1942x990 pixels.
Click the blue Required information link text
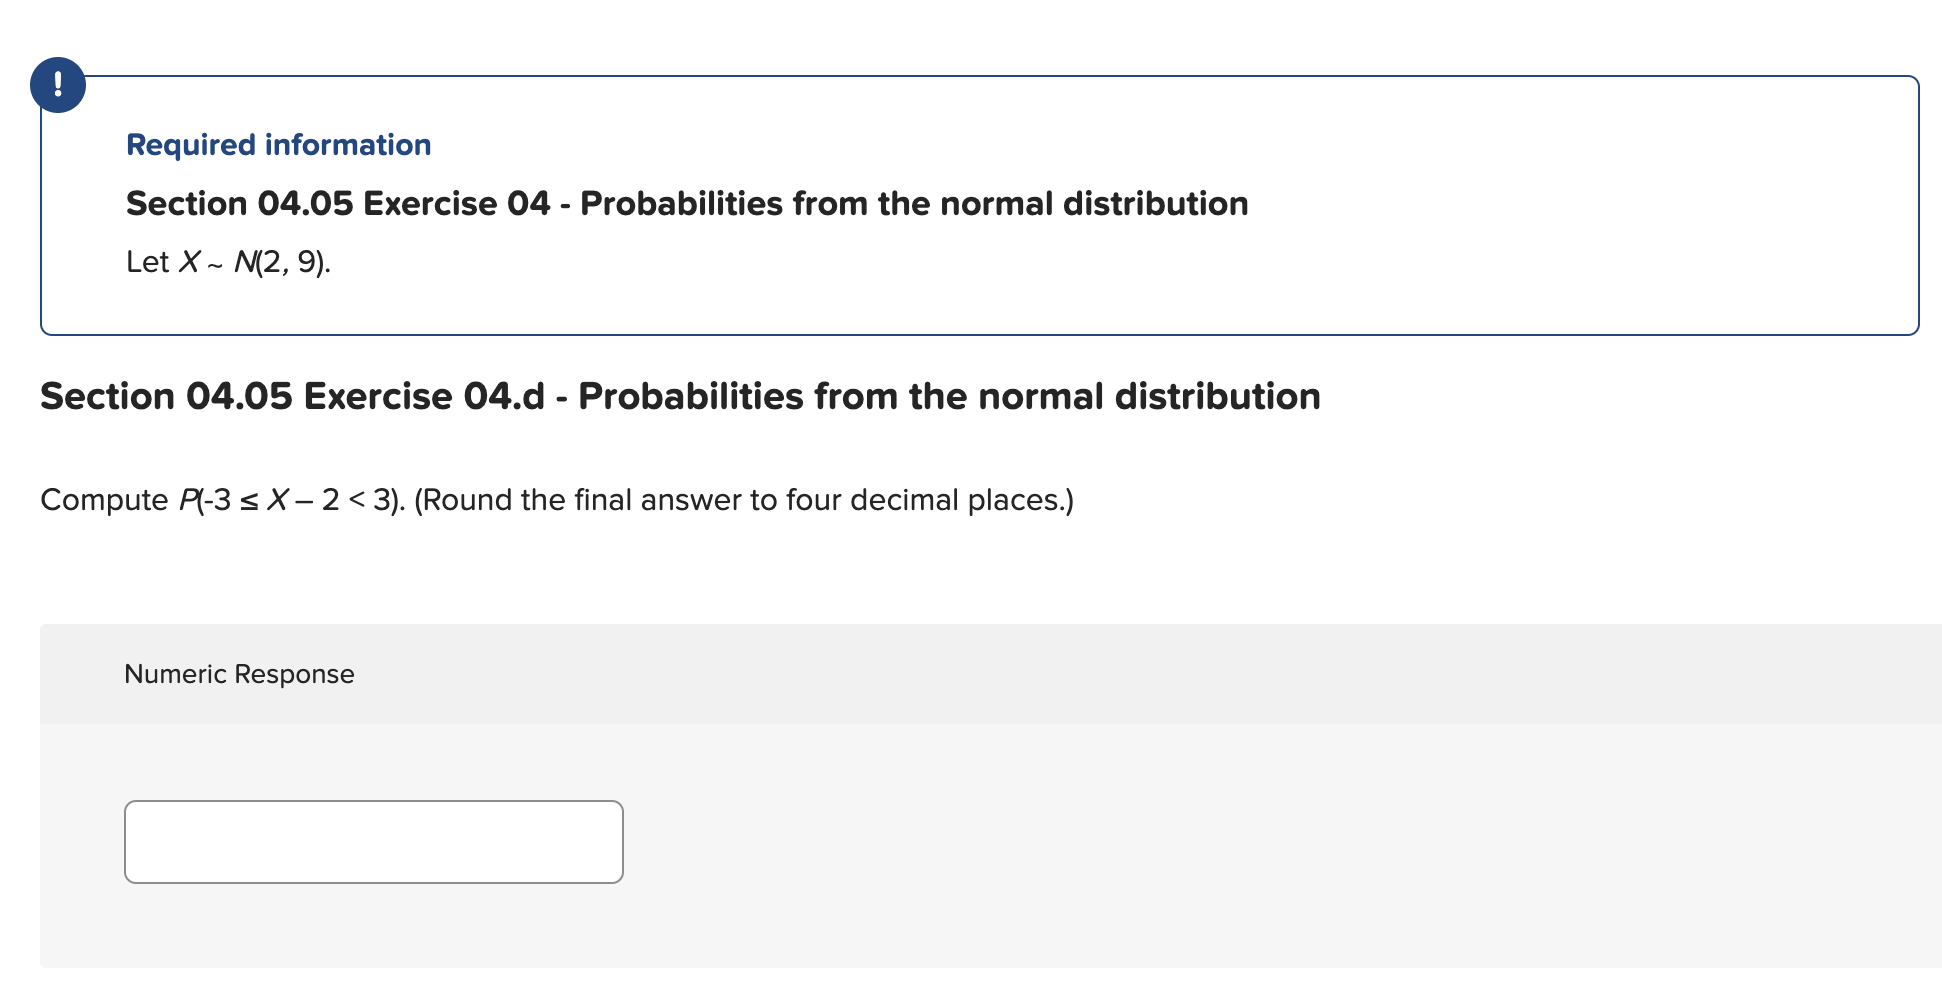point(278,145)
